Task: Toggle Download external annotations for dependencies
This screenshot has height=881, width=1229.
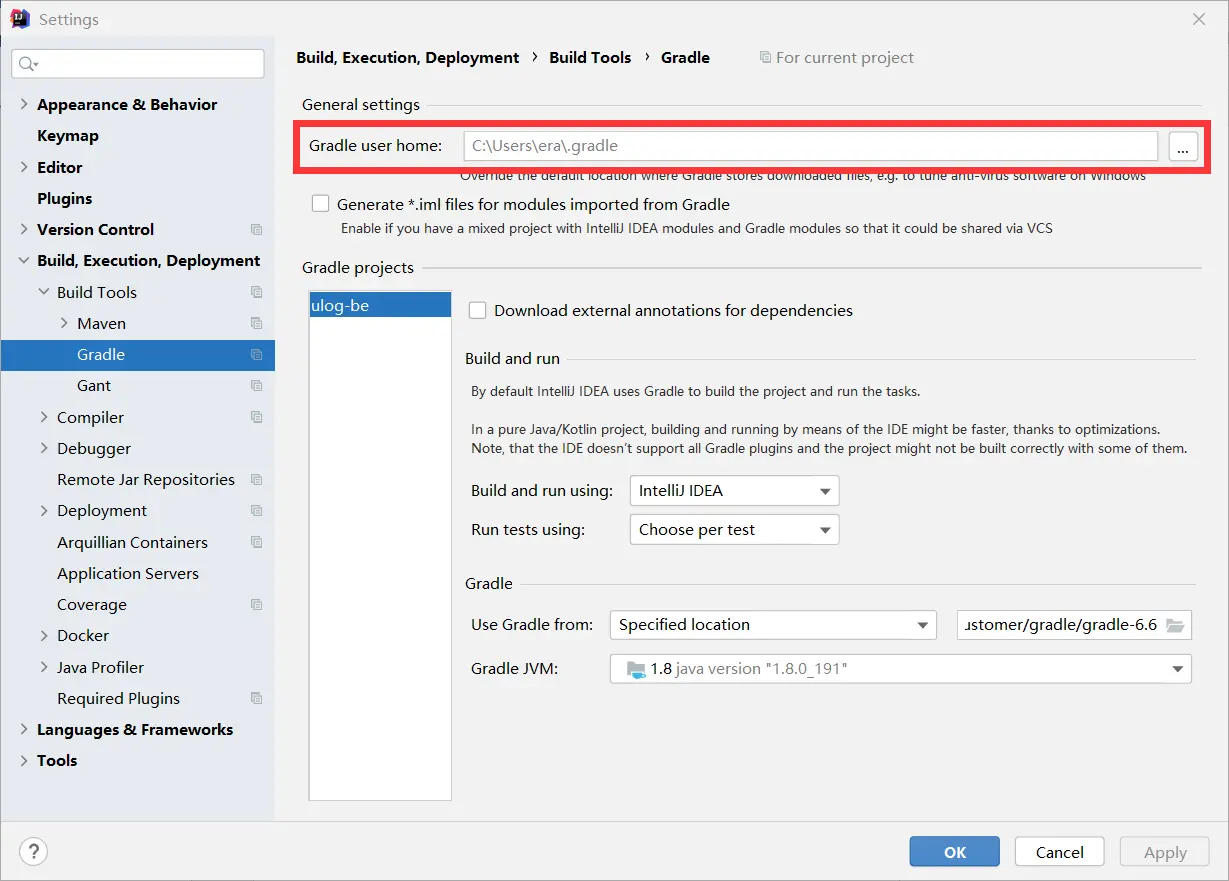Action: coord(478,311)
